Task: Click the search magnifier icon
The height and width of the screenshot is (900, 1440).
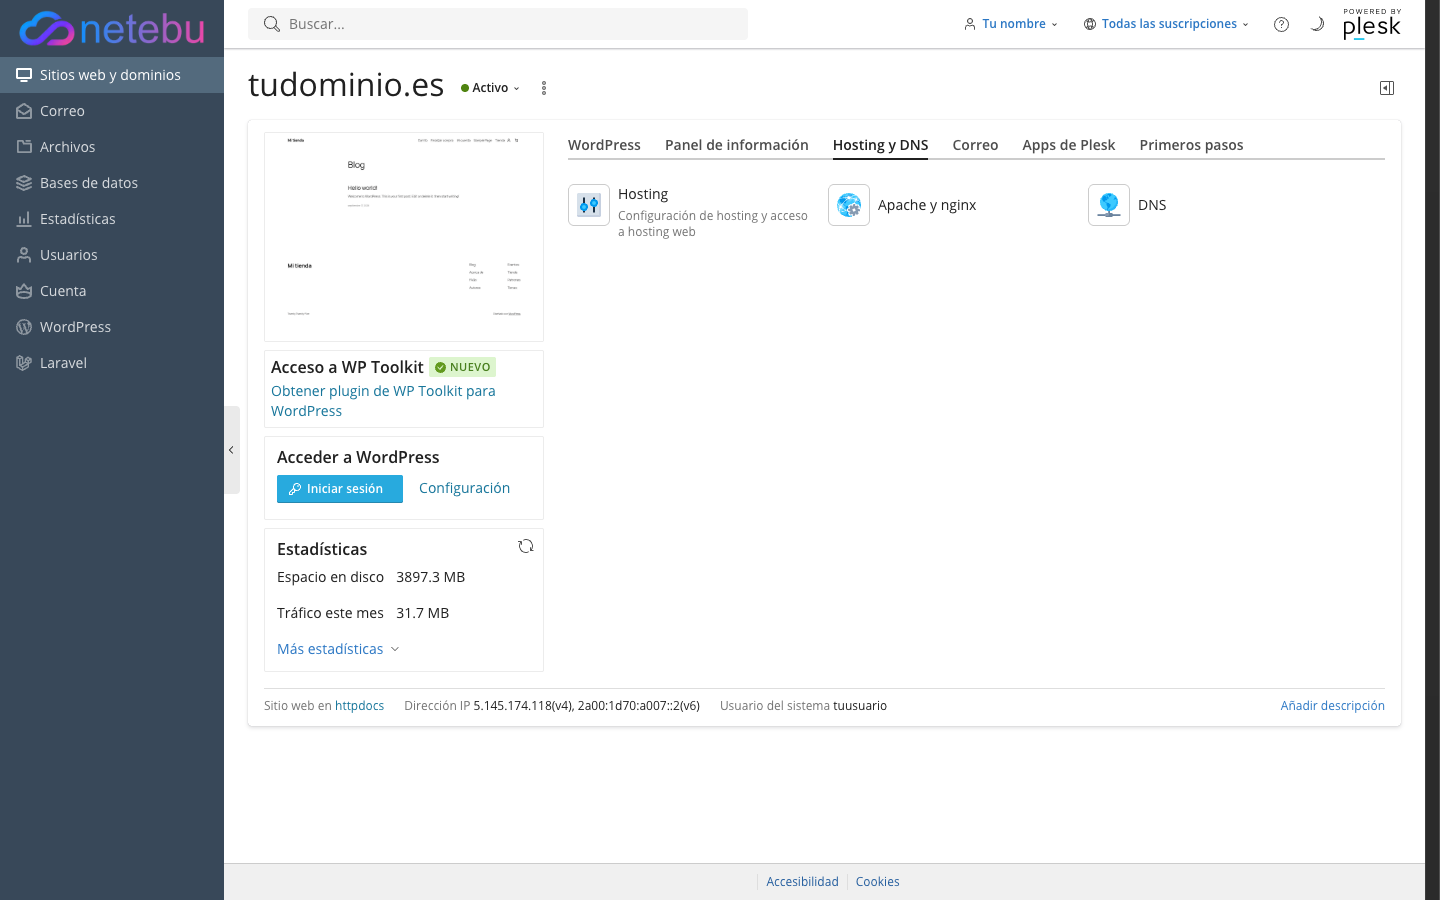Action: pos(271,24)
